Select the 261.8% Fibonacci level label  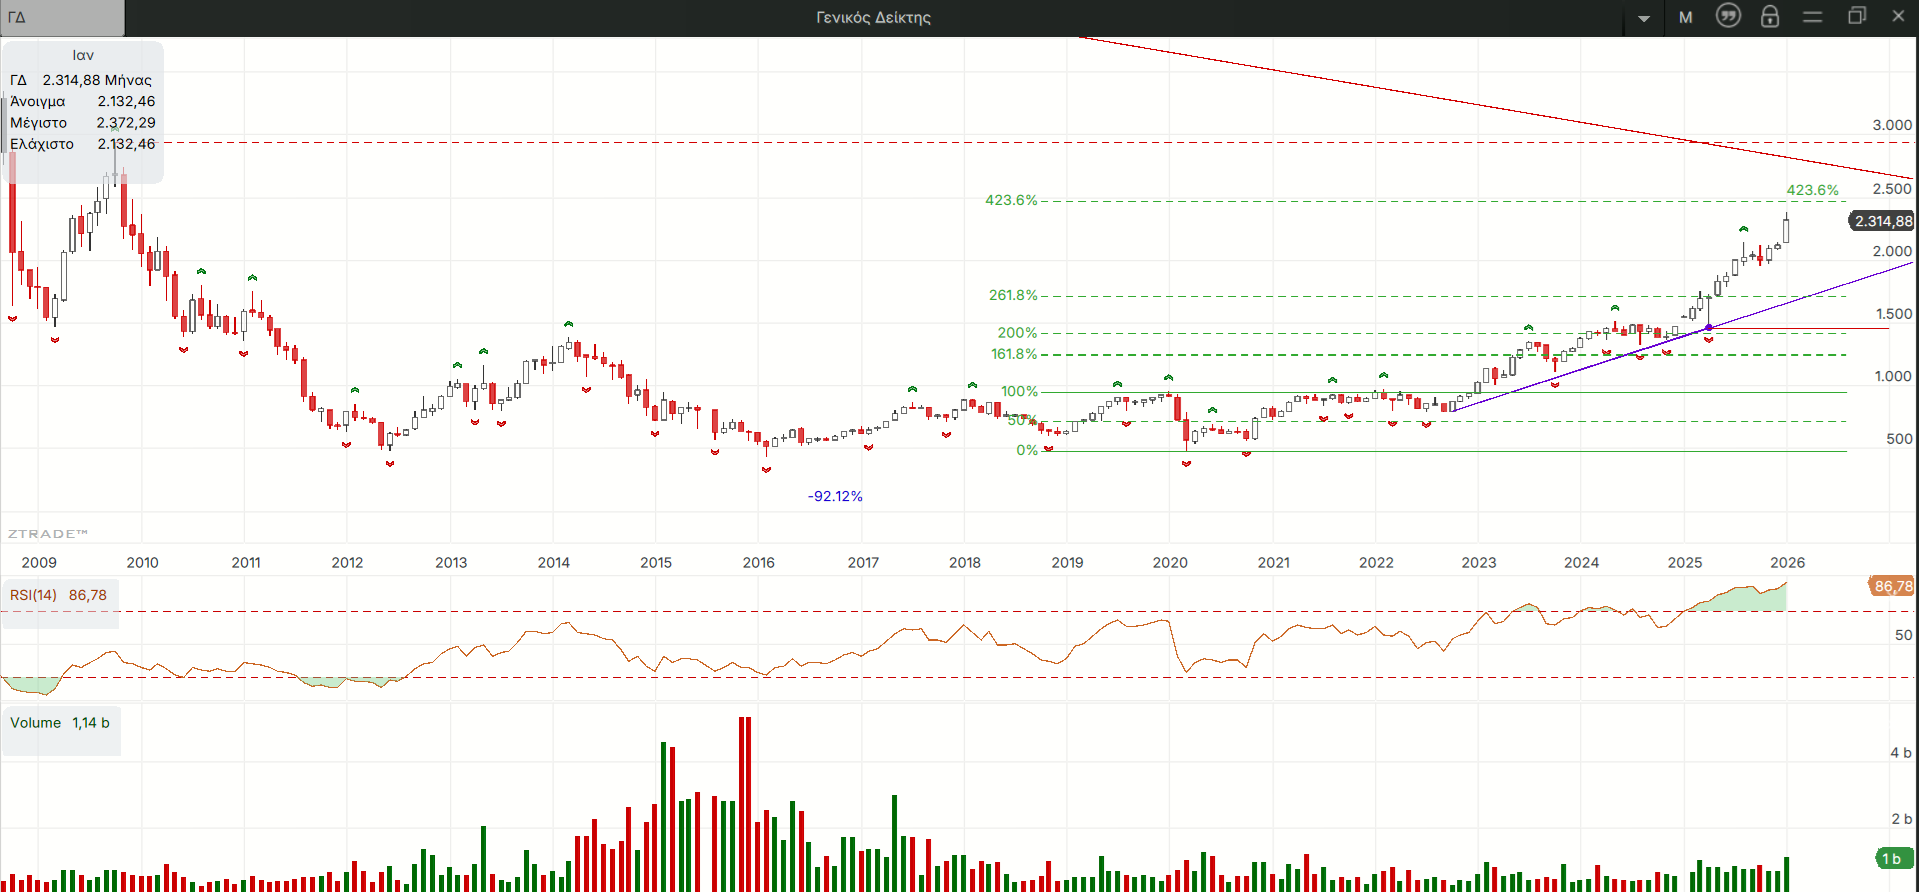[1013, 295]
